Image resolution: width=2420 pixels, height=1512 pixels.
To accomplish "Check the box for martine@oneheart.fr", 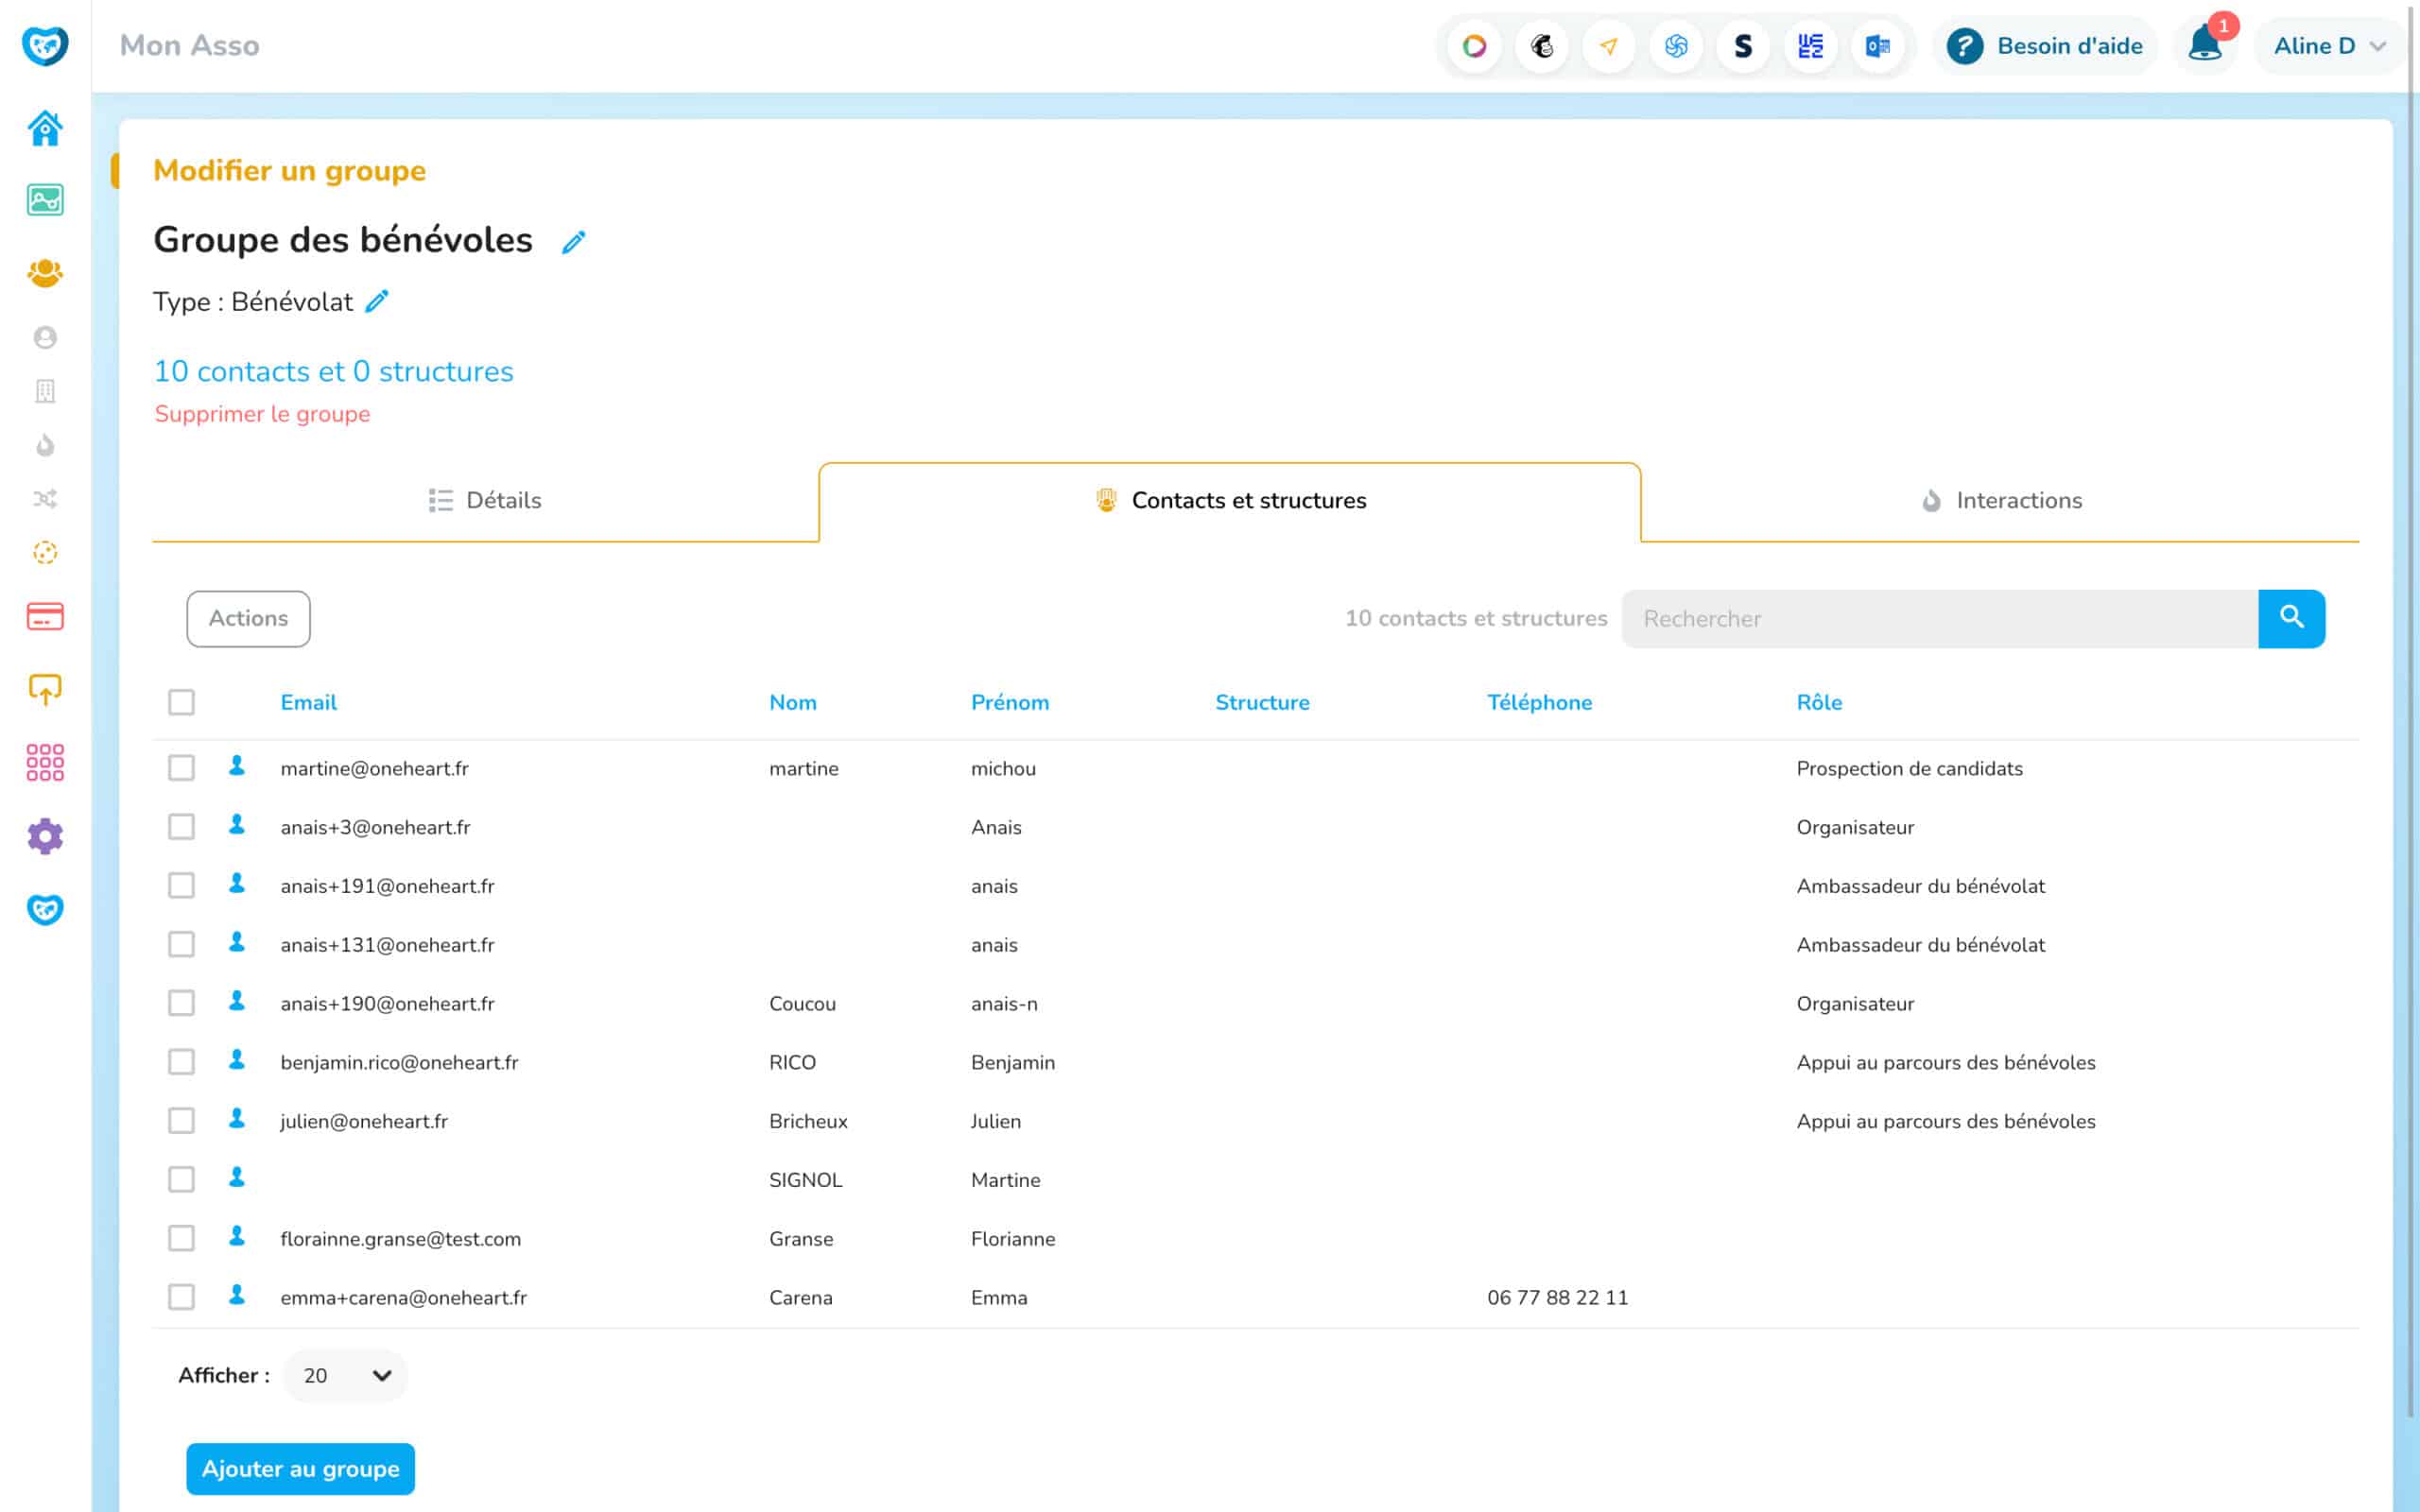I will pyautogui.click(x=181, y=768).
